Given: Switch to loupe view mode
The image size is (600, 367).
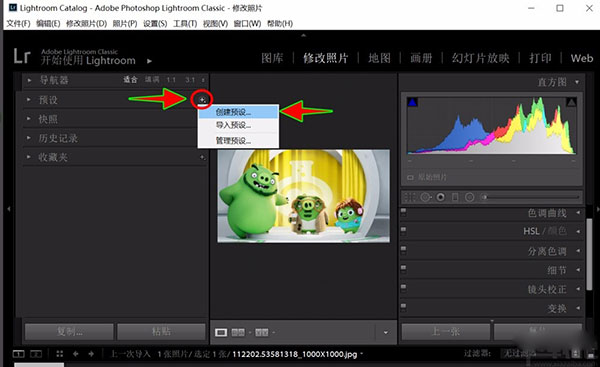Looking at the screenshot, I should click(221, 332).
